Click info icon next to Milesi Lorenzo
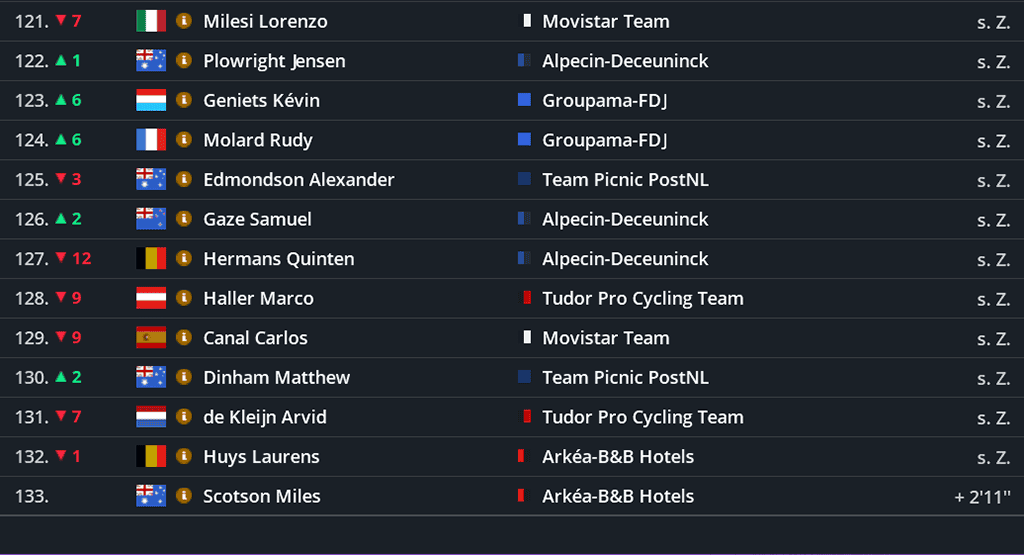The image size is (1024, 555). [x=183, y=21]
